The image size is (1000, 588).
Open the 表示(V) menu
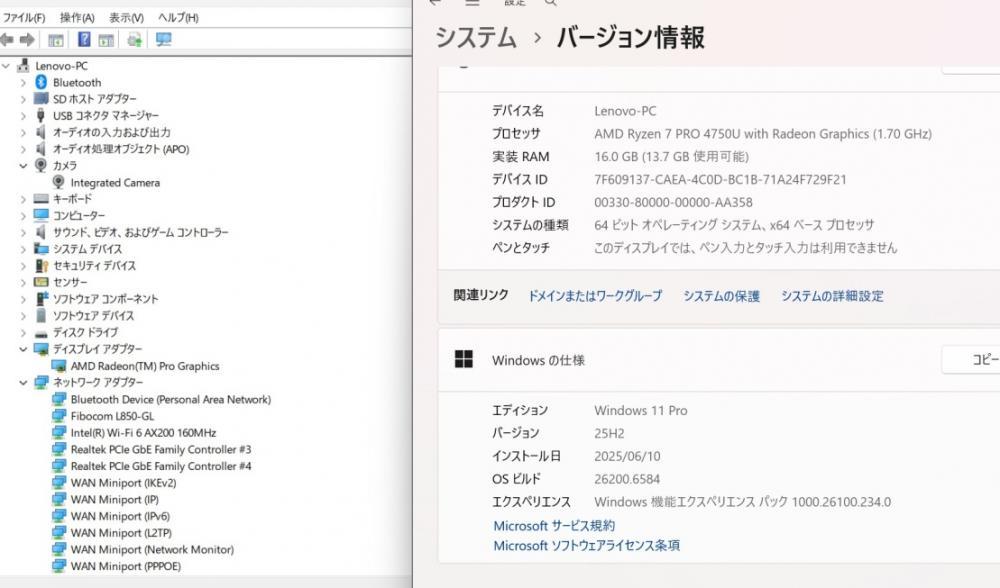click(x=126, y=17)
